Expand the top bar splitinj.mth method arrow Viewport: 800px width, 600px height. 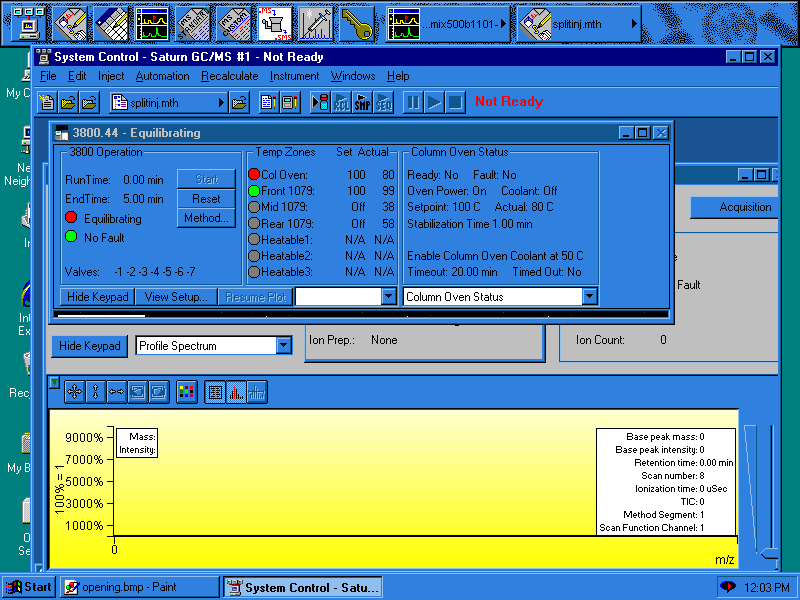[634, 24]
